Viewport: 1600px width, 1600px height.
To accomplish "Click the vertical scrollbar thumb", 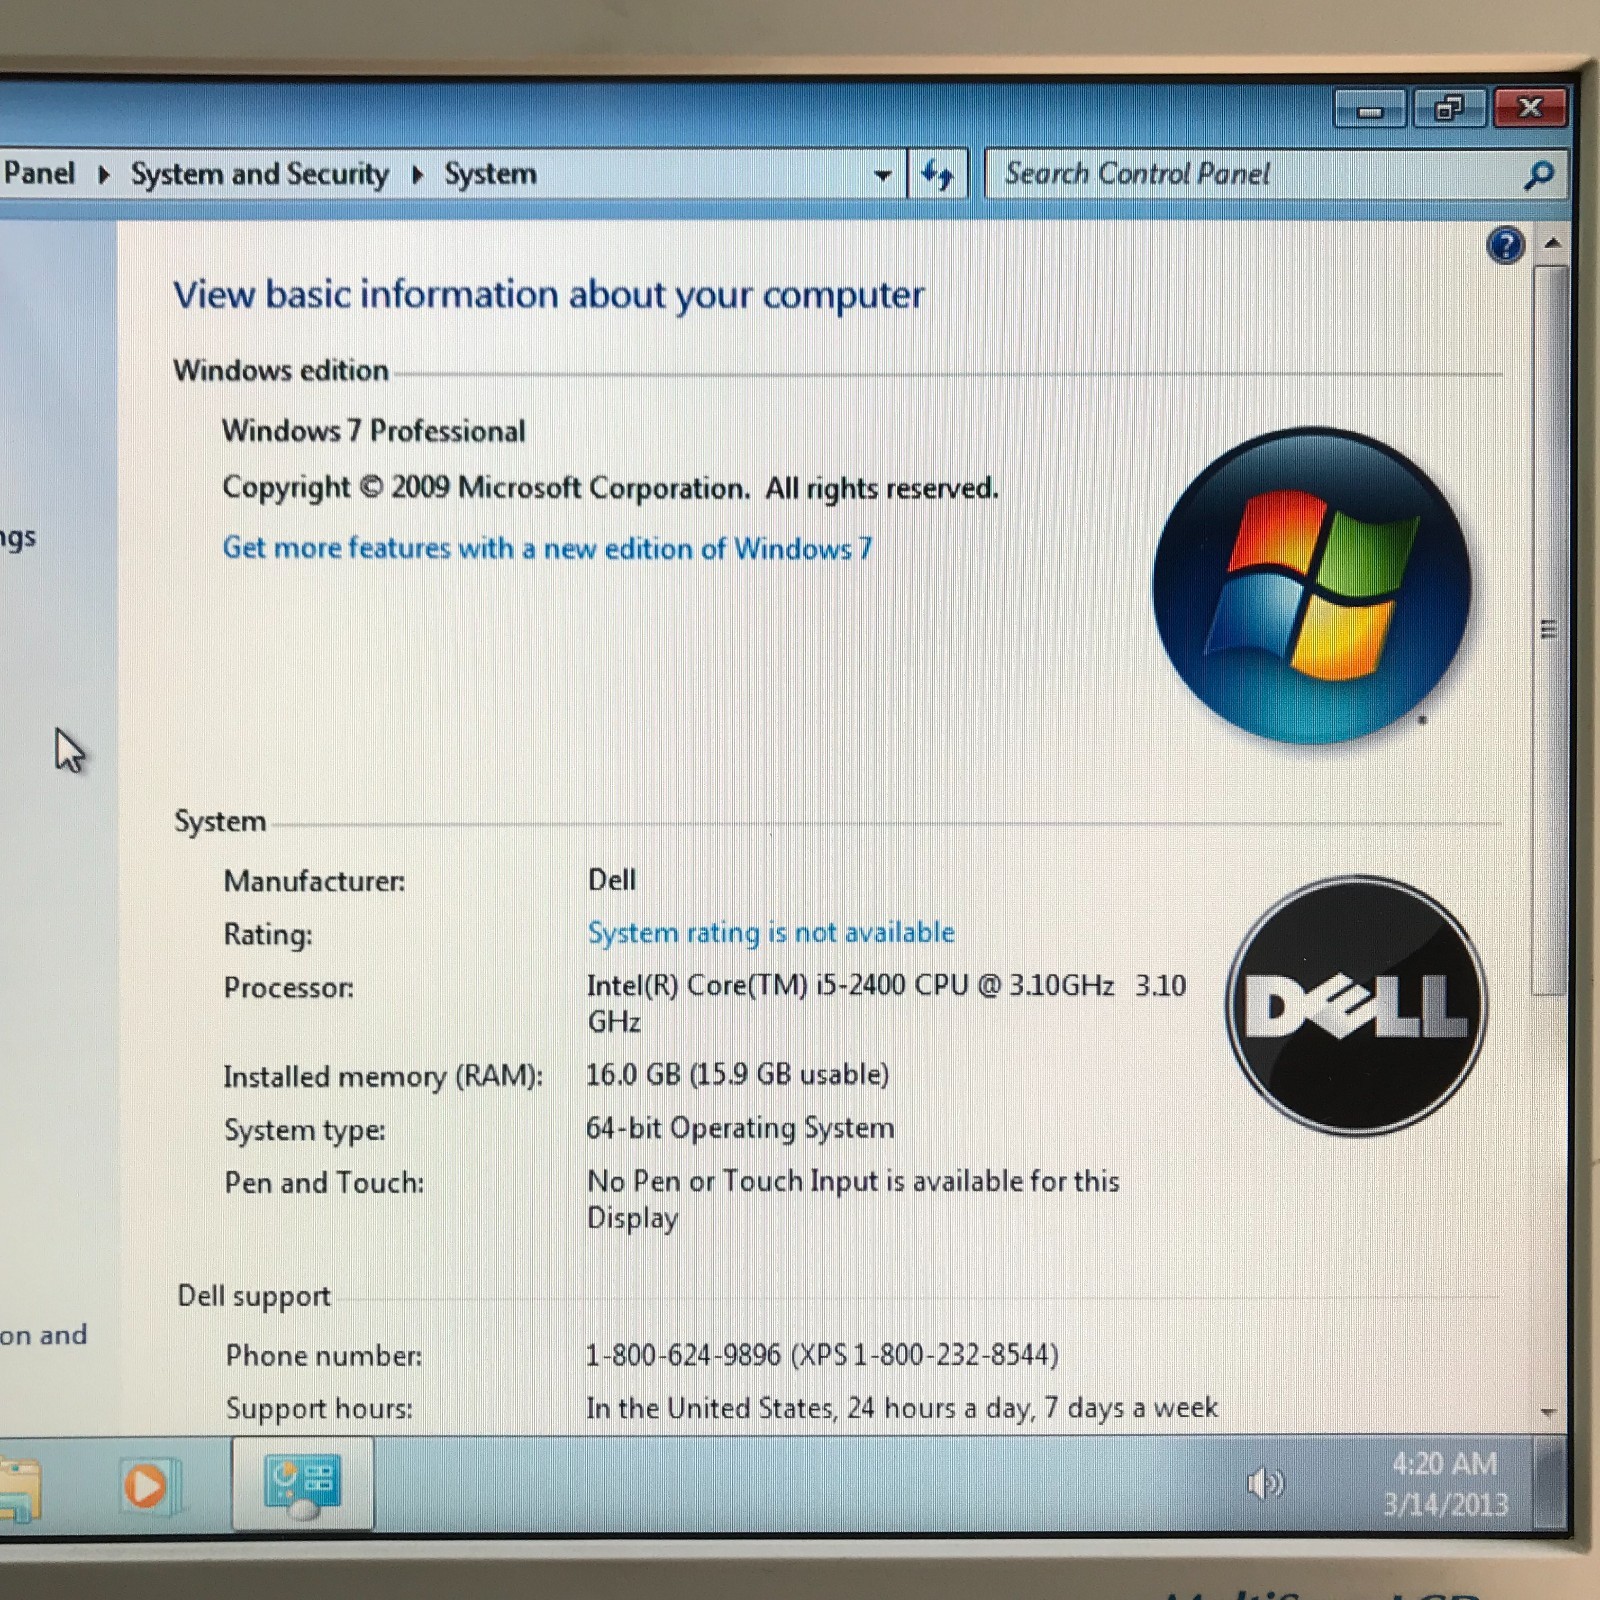I will click(1549, 630).
